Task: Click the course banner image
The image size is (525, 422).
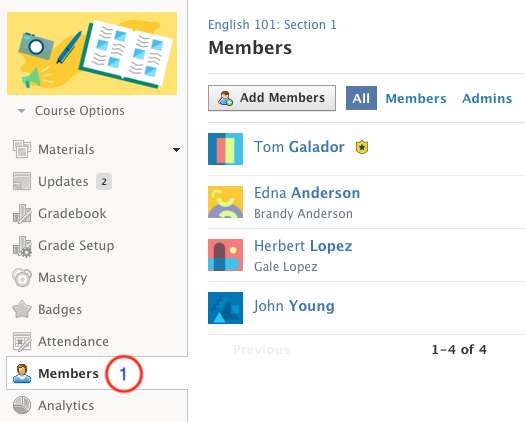Action: (x=92, y=54)
